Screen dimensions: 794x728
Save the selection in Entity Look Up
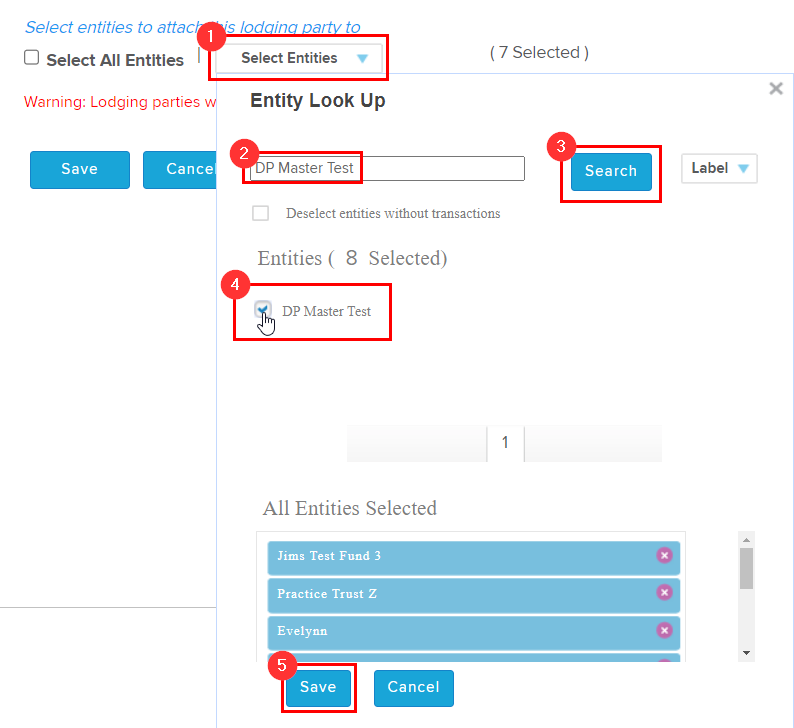[x=318, y=687]
